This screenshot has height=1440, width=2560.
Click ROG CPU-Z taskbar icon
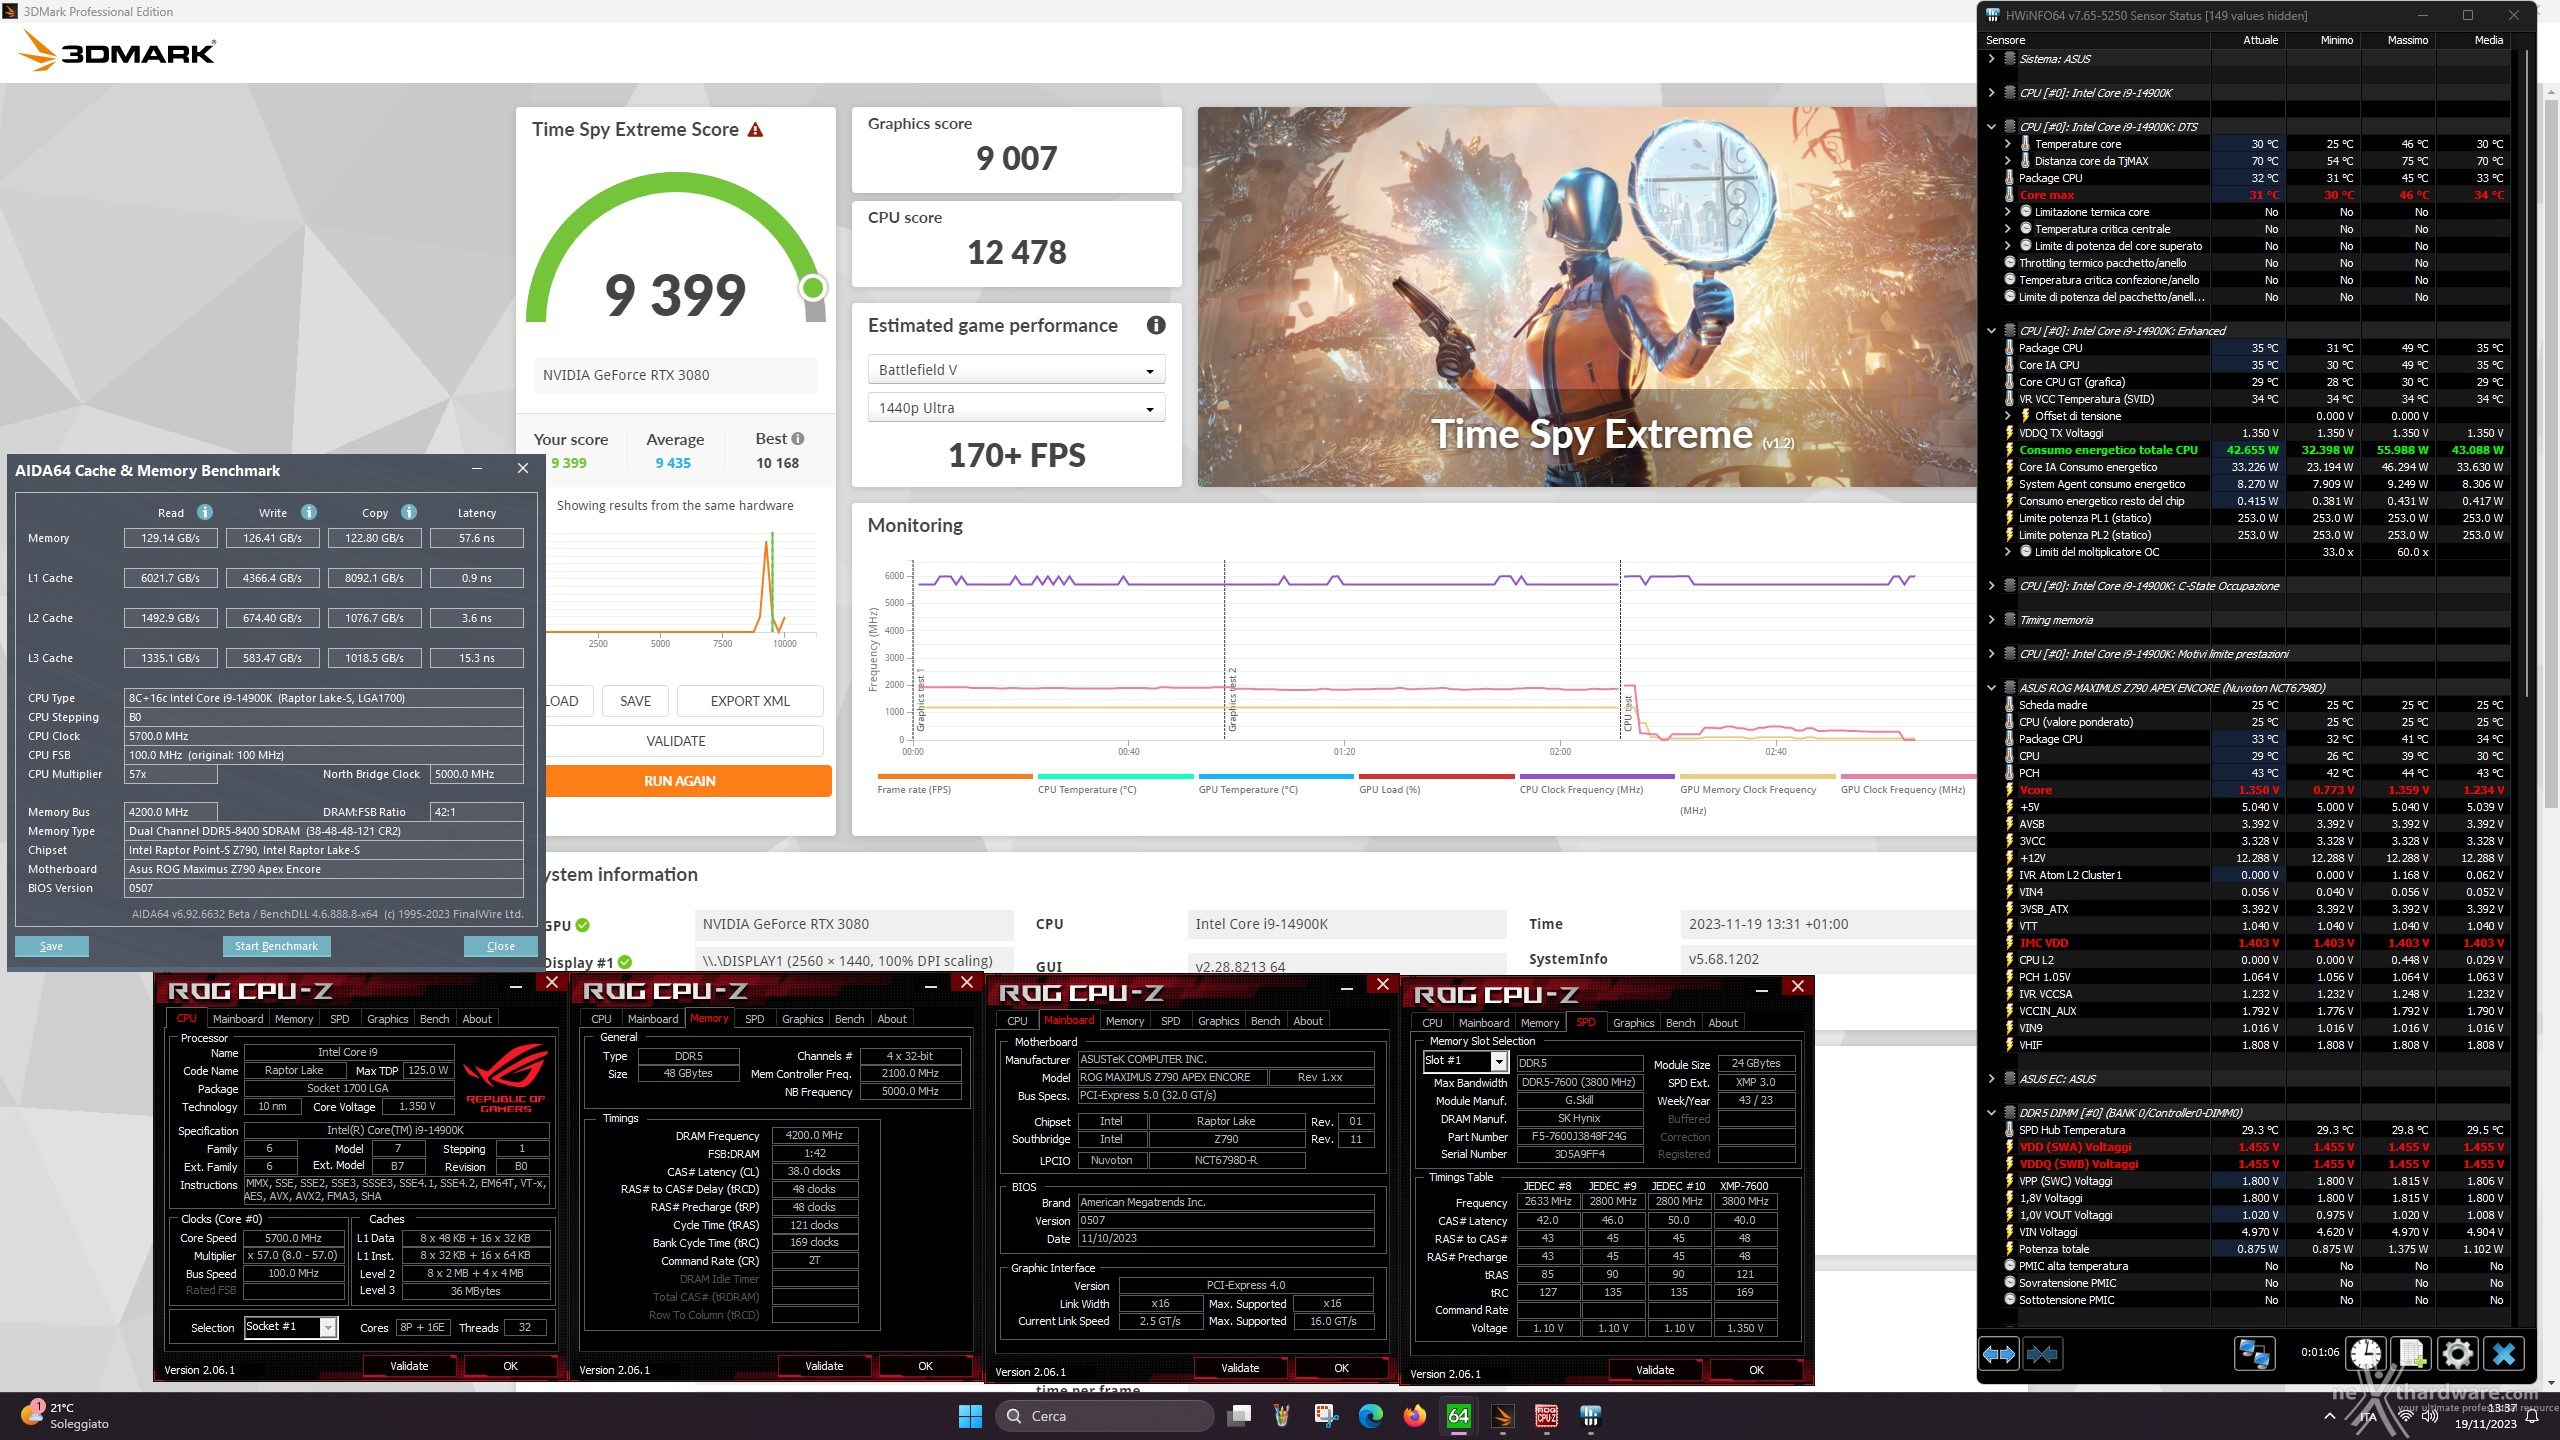point(1546,1416)
